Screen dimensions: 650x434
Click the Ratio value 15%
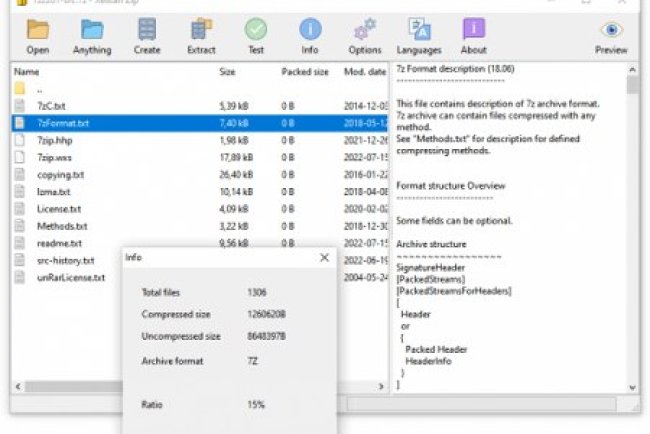(x=256, y=405)
